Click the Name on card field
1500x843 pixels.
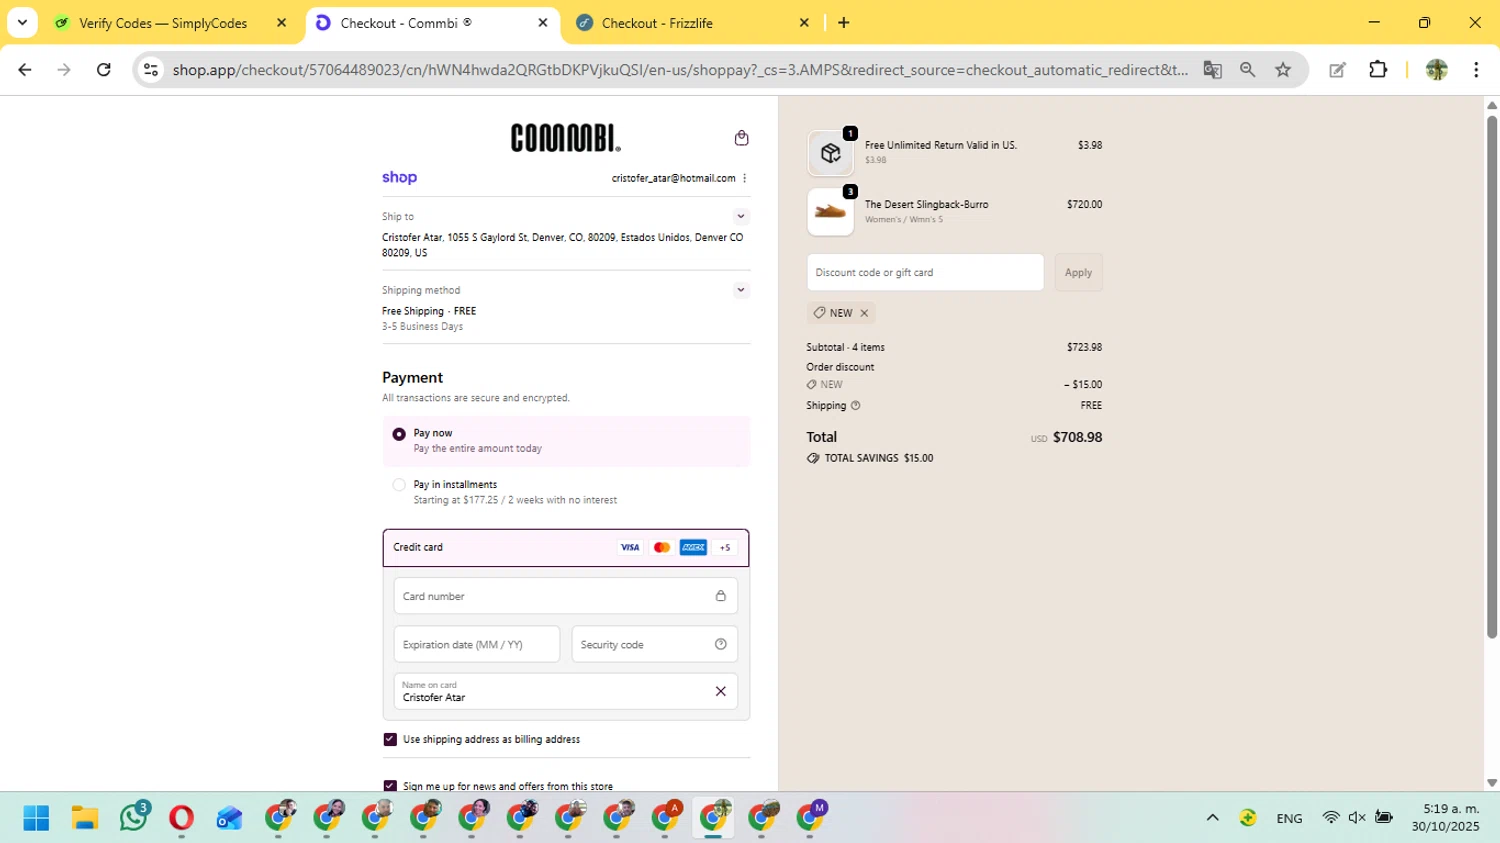point(566,691)
